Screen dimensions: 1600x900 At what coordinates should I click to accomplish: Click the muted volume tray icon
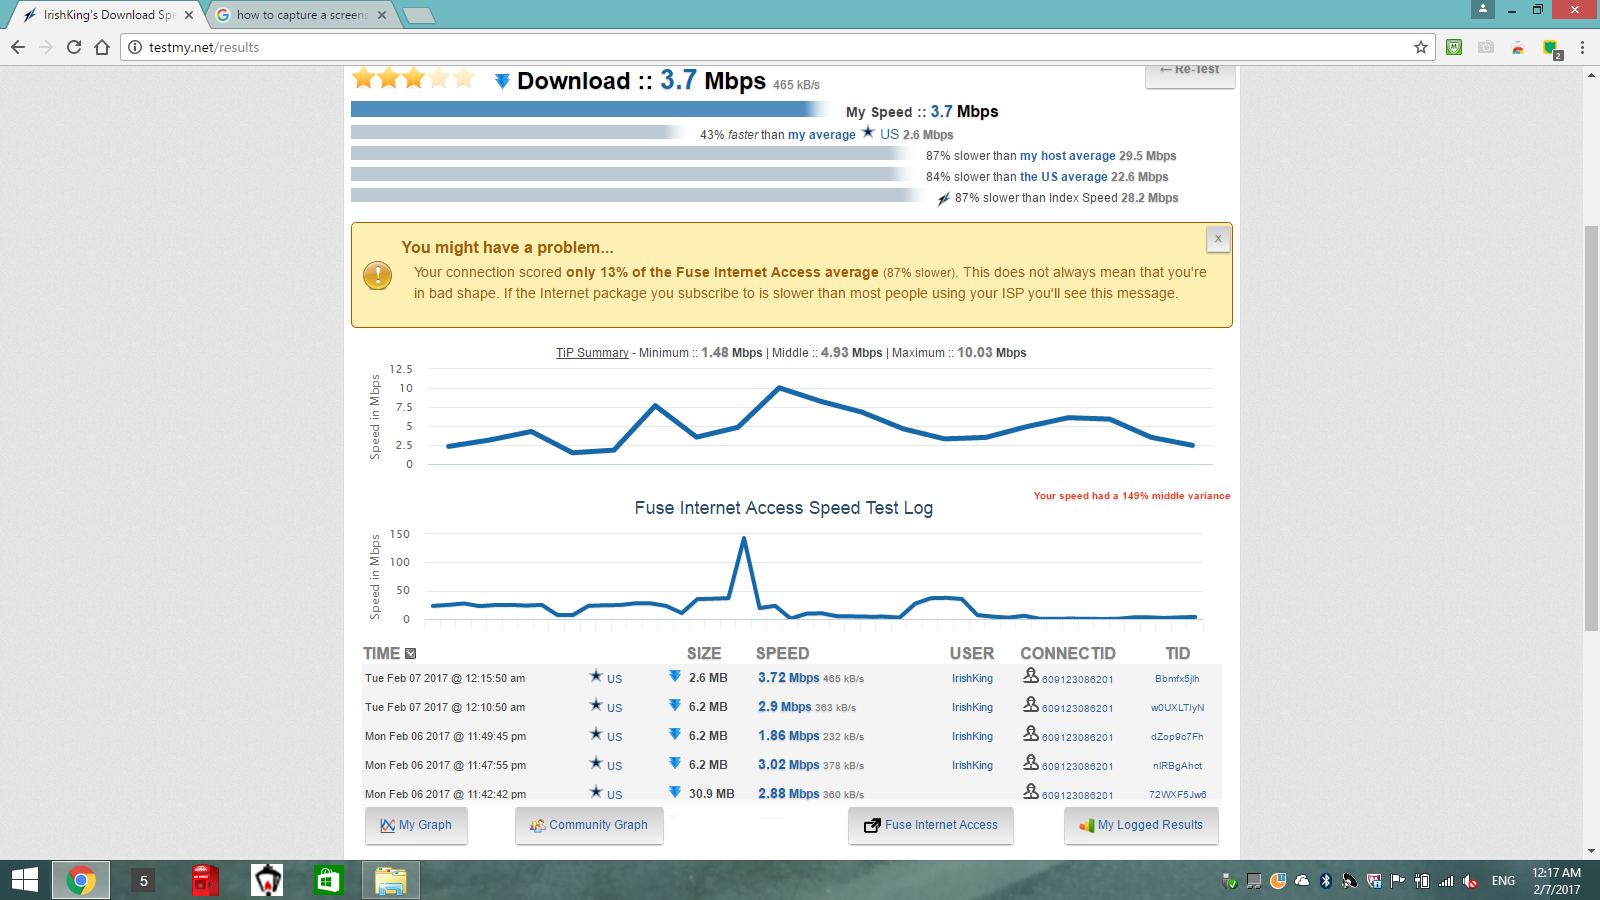tap(1470, 881)
